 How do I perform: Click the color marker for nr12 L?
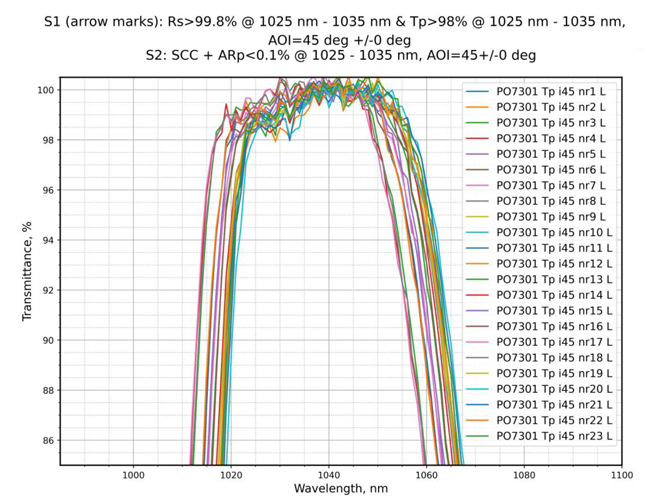pyautogui.click(x=478, y=264)
